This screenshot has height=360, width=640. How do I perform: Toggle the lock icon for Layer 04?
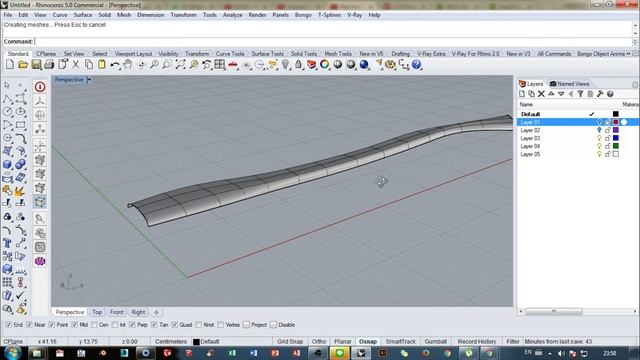pos(608,146)
